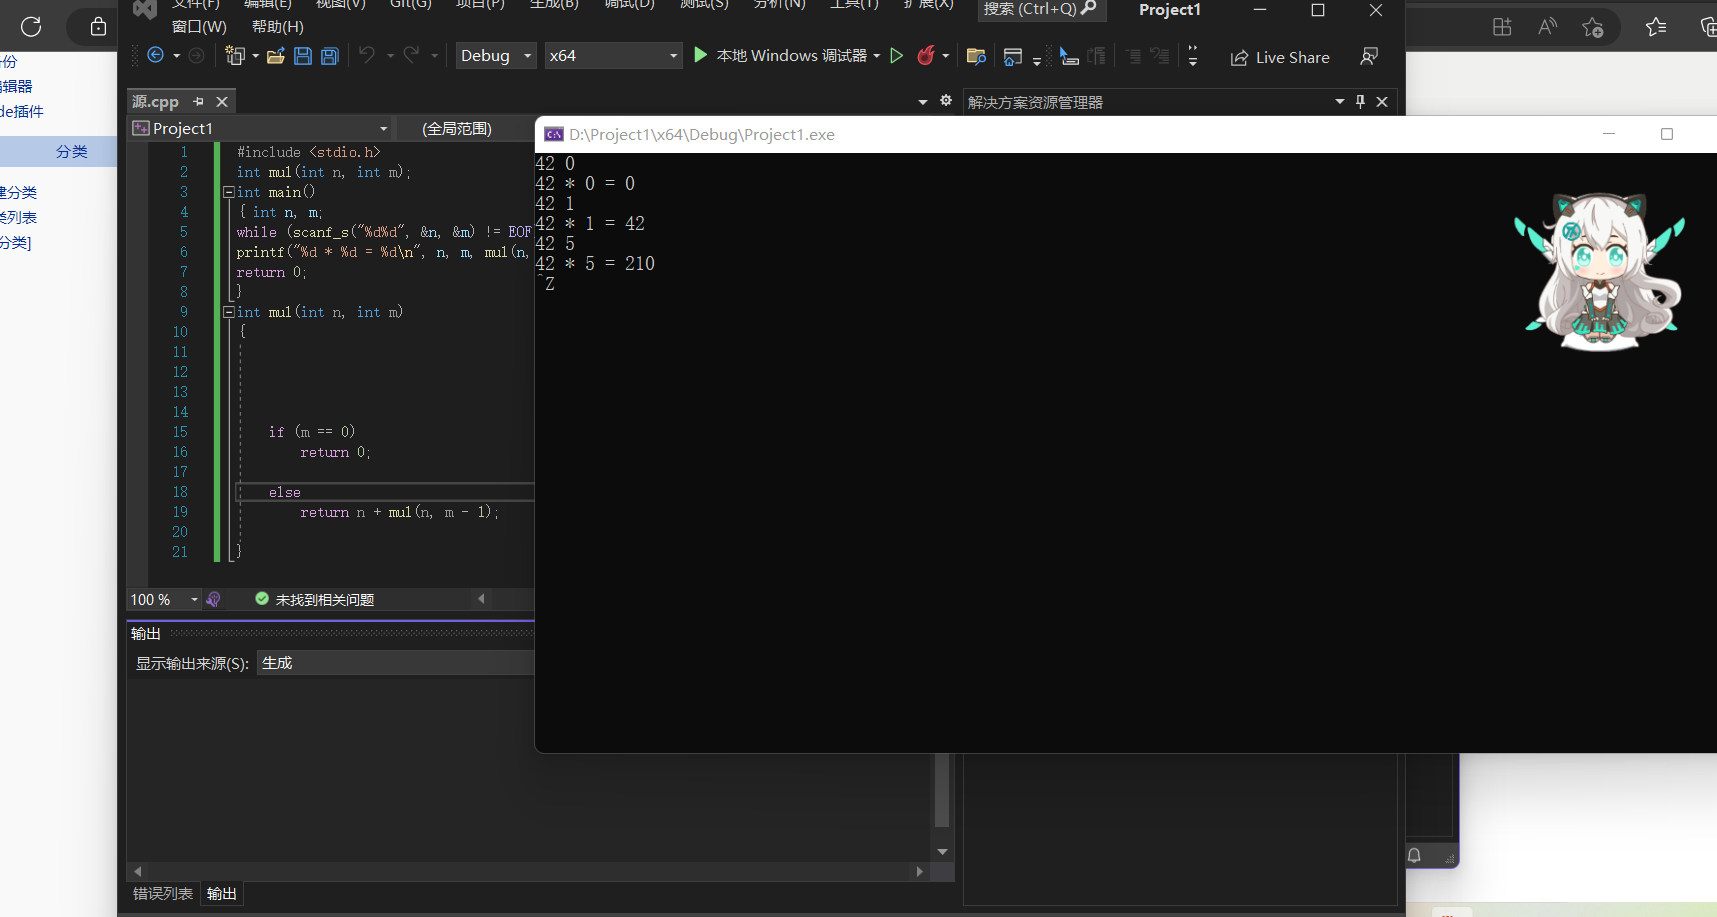Click the '42 * 5 = 210' console output line
The height and width of the screenshot is (917, 1717).
[x=595, y=264]
